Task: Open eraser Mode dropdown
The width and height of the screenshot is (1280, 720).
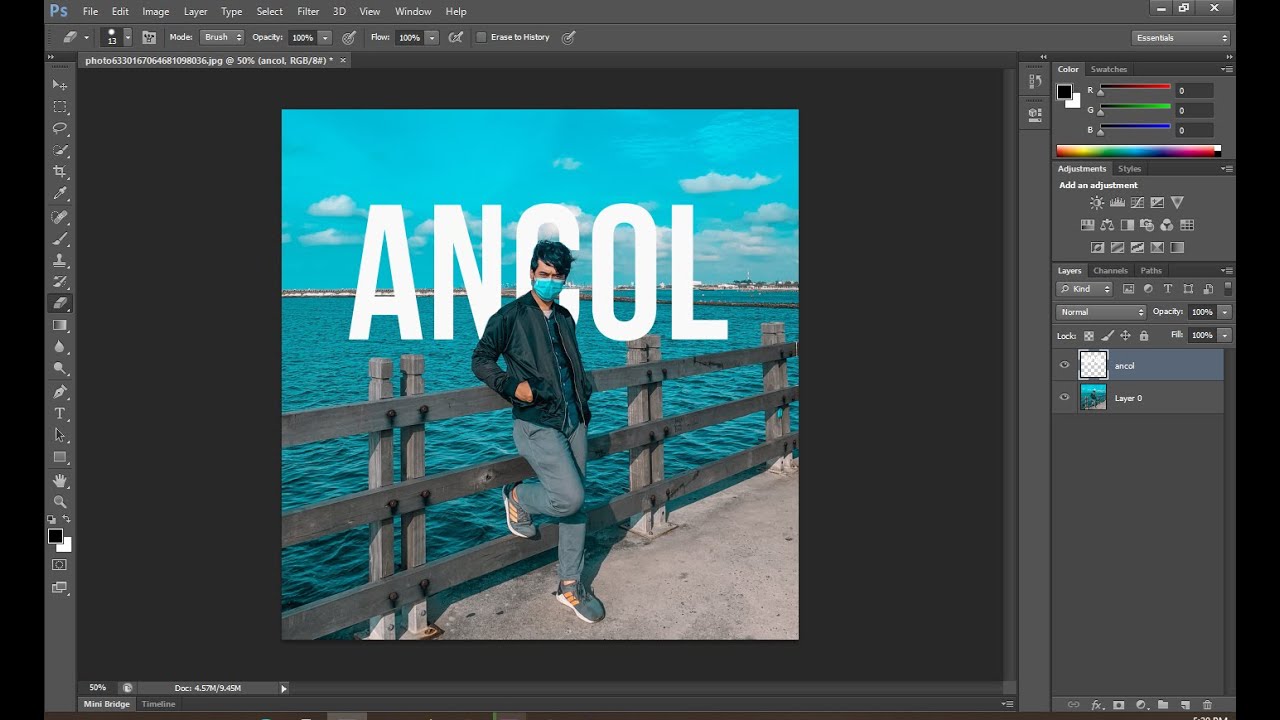Action: (221, 37)
